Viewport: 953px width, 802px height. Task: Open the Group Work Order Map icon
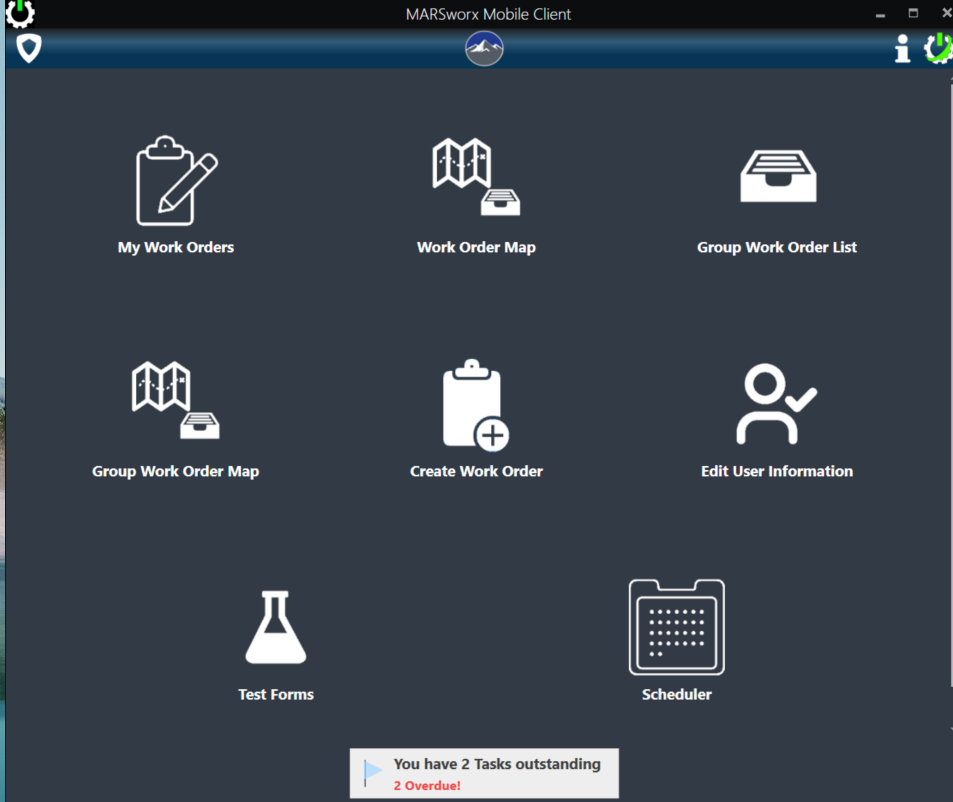click(176, 400)
